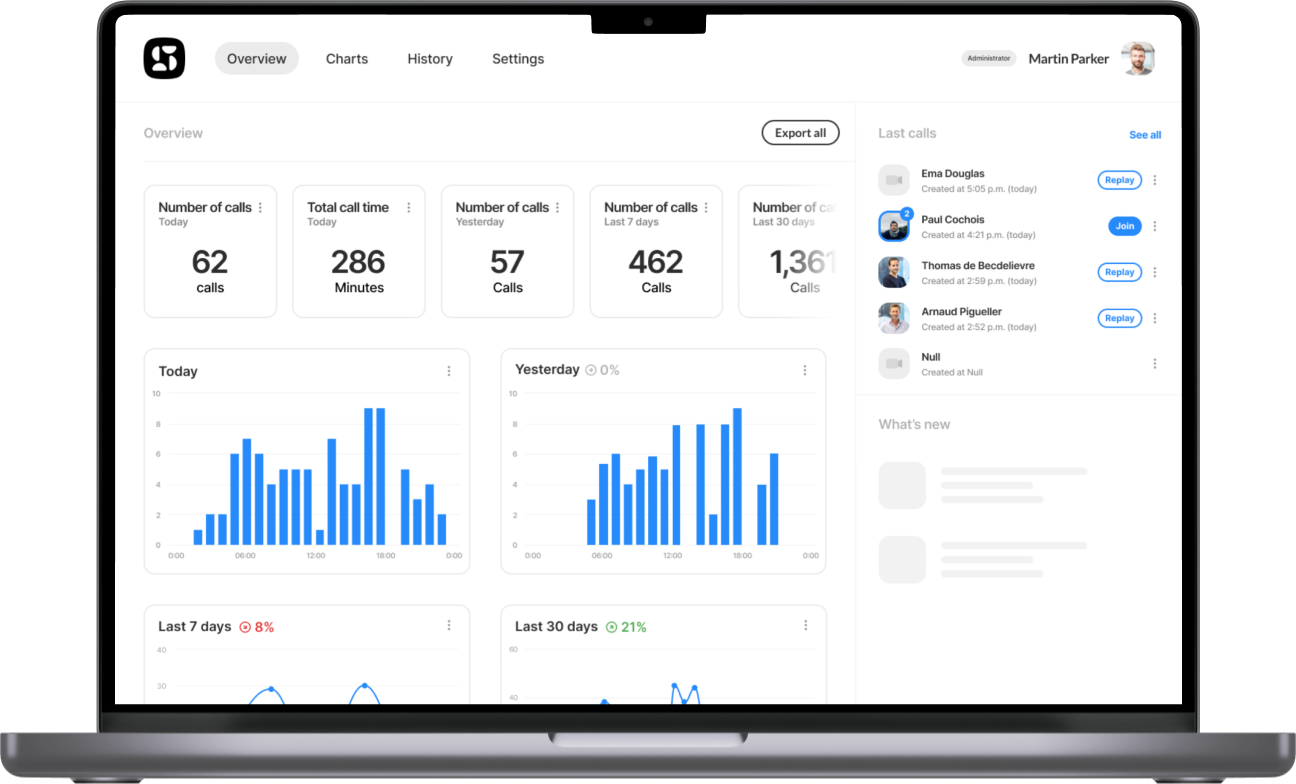
Task: Click the Export all button
Action: (x=800, y=132)
